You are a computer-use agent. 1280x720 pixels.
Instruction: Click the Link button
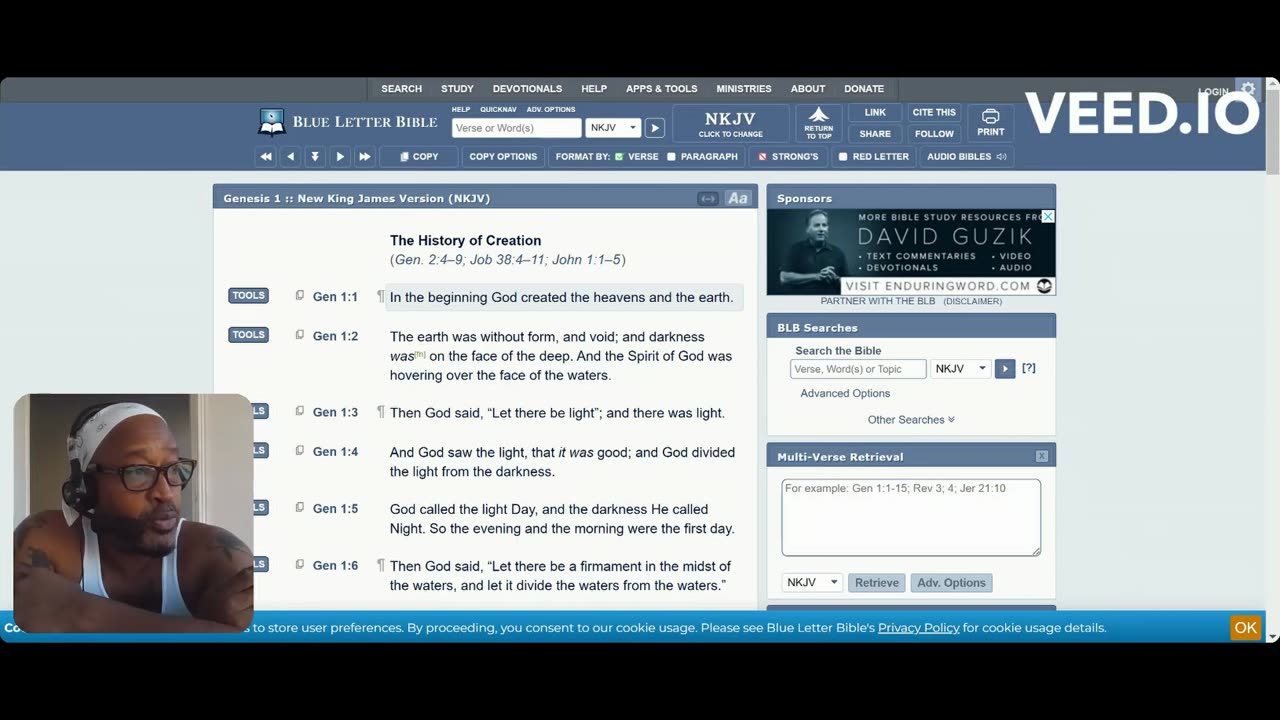click(x=875, y=113)
